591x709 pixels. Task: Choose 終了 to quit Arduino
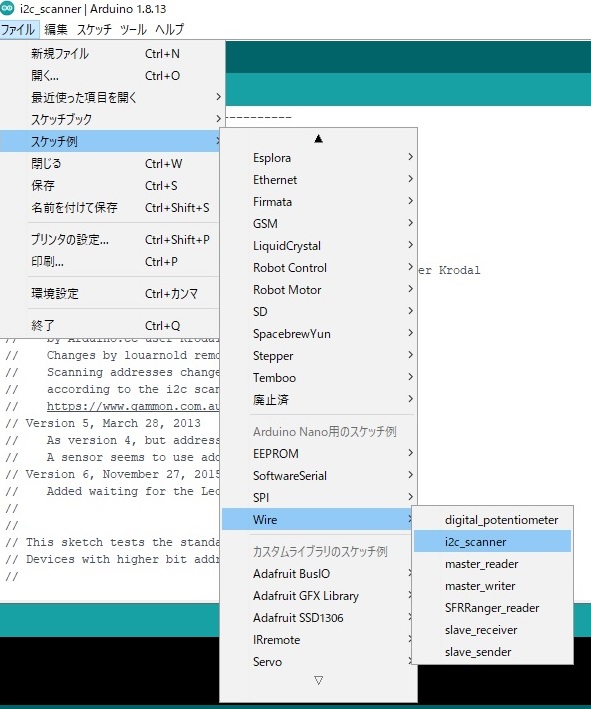[x=109, y=326]
